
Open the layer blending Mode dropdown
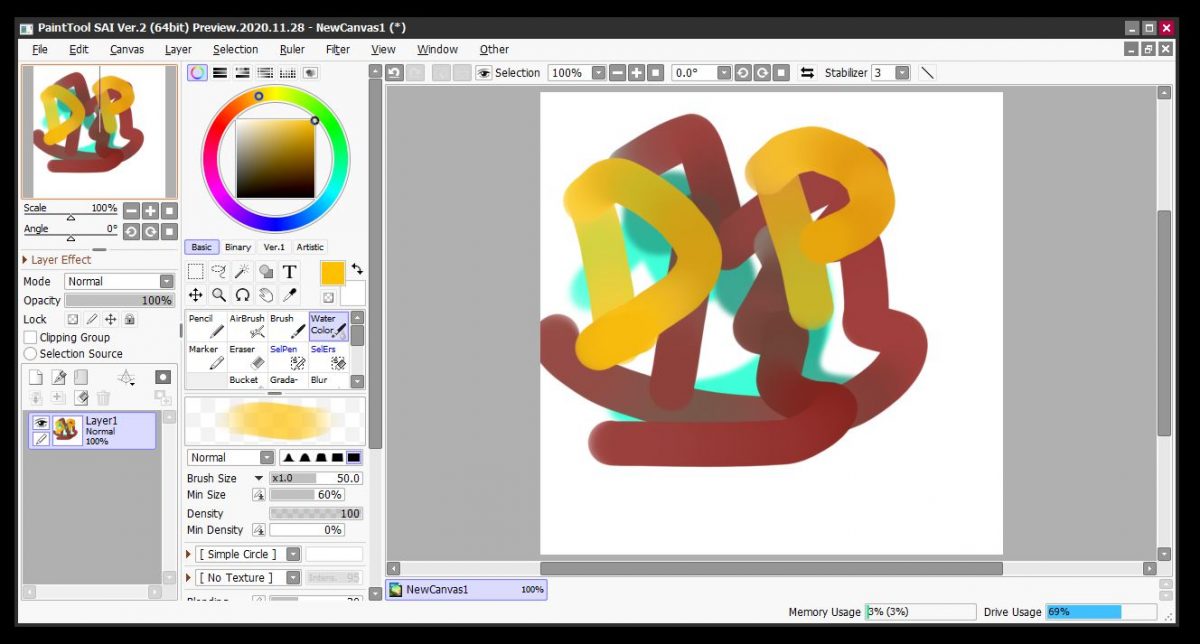point(166,282)
